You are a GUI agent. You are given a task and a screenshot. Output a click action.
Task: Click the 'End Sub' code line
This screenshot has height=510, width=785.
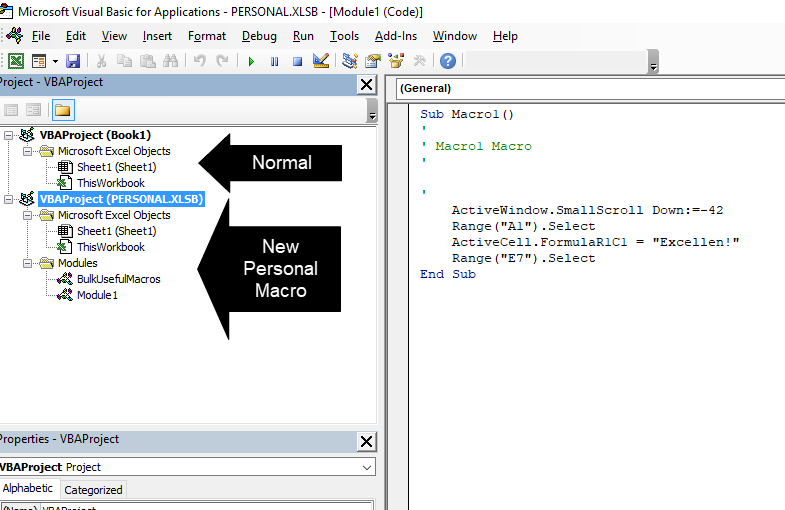pos(448,274)
